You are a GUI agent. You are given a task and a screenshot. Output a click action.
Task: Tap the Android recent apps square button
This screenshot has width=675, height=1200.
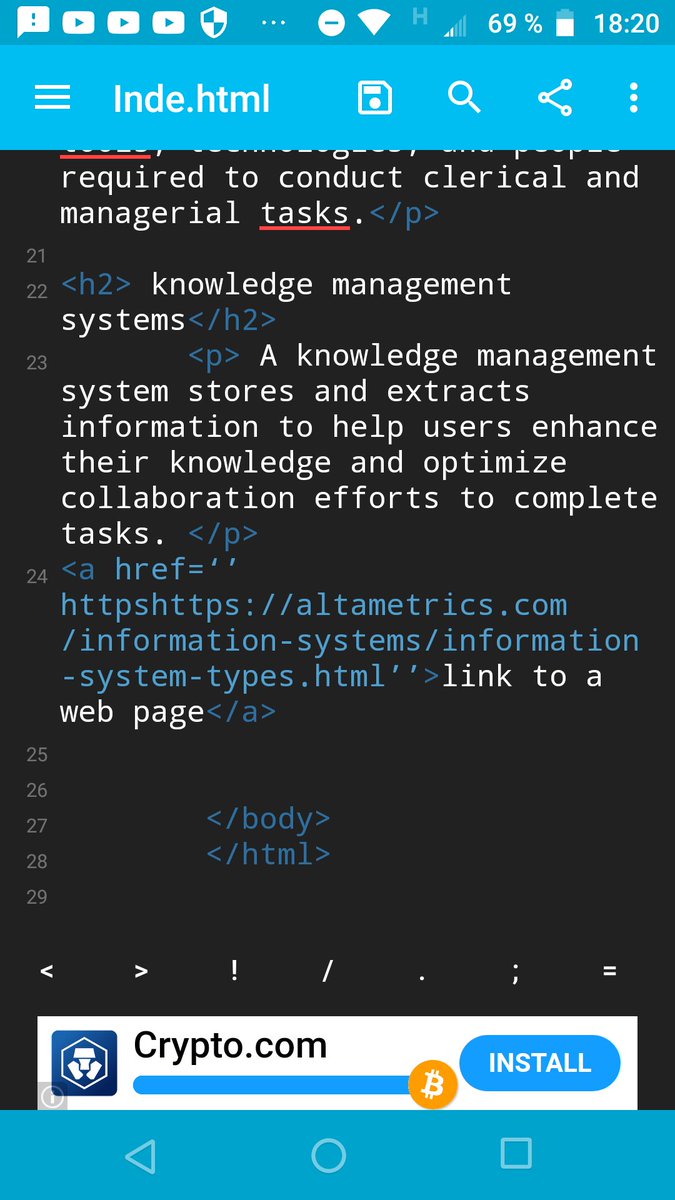[516, 1154]
